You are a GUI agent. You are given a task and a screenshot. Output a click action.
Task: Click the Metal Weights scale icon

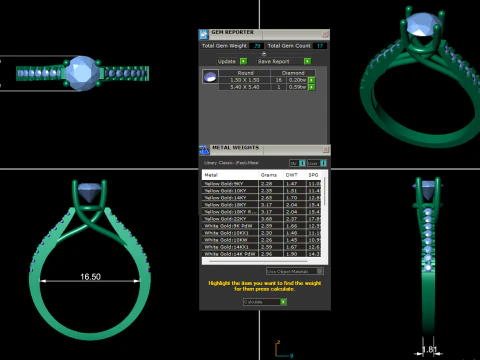(x=204, y=150)
